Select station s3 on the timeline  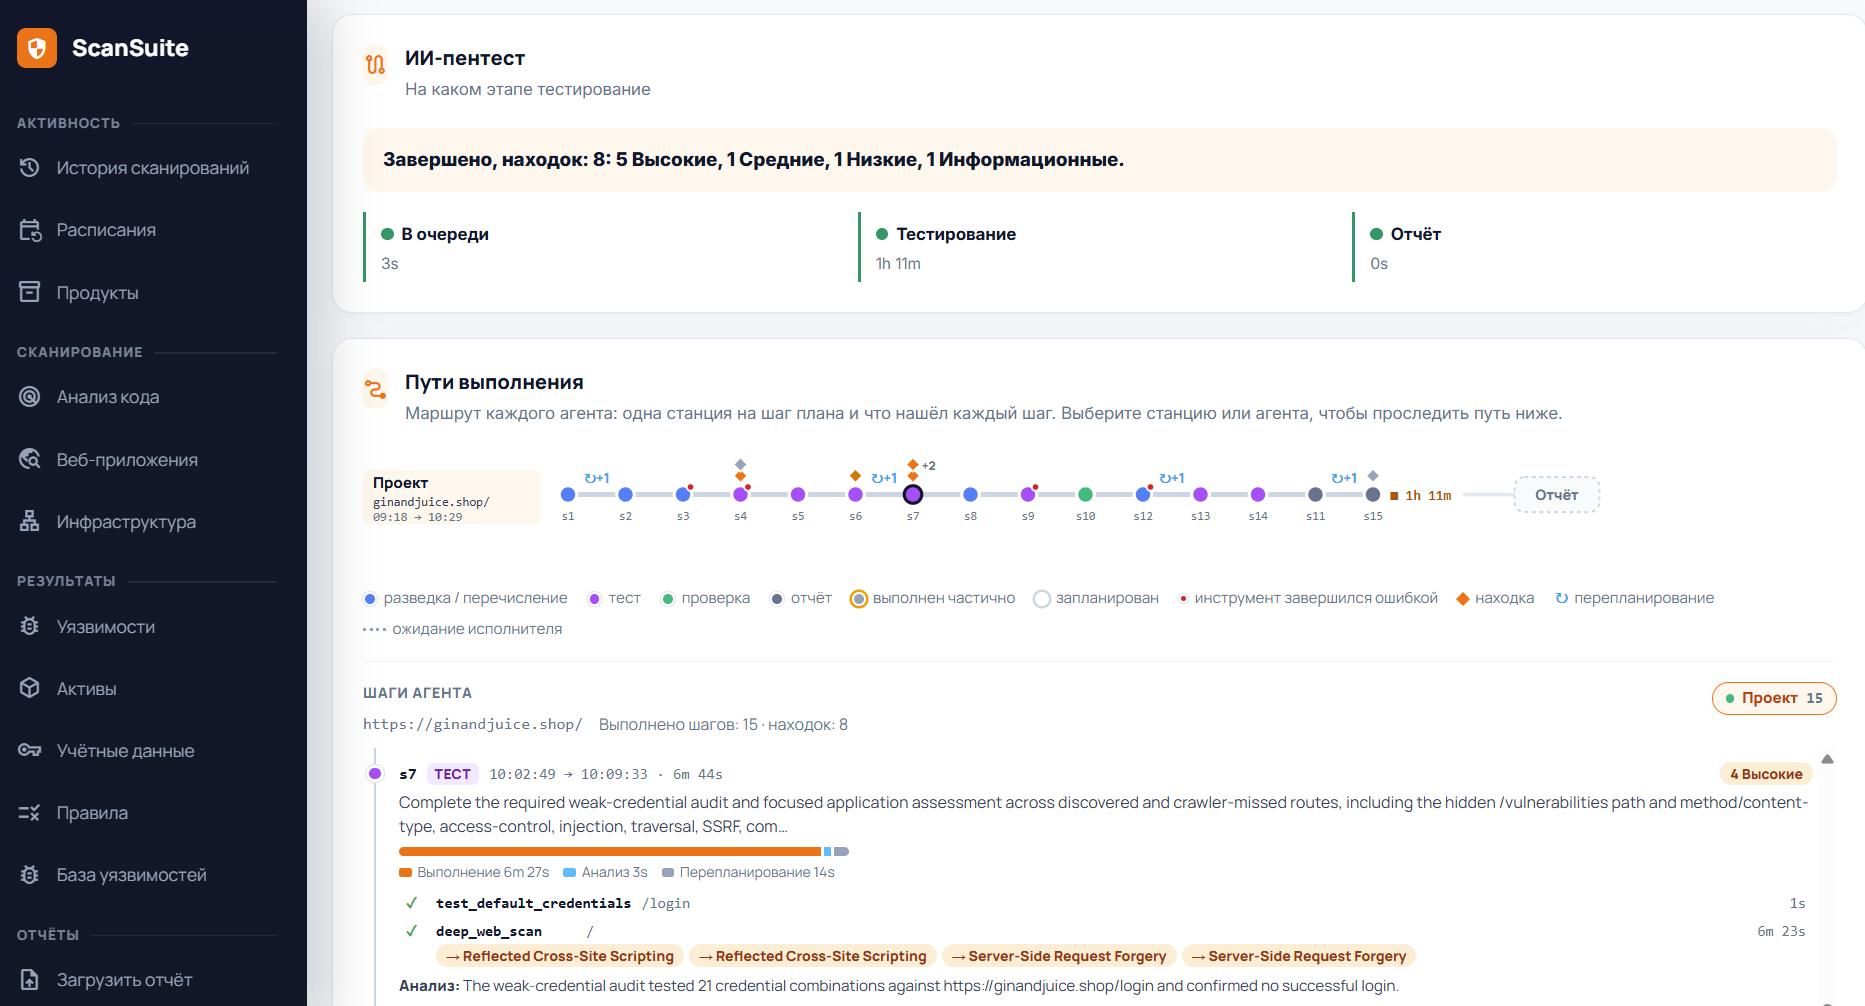683,494
